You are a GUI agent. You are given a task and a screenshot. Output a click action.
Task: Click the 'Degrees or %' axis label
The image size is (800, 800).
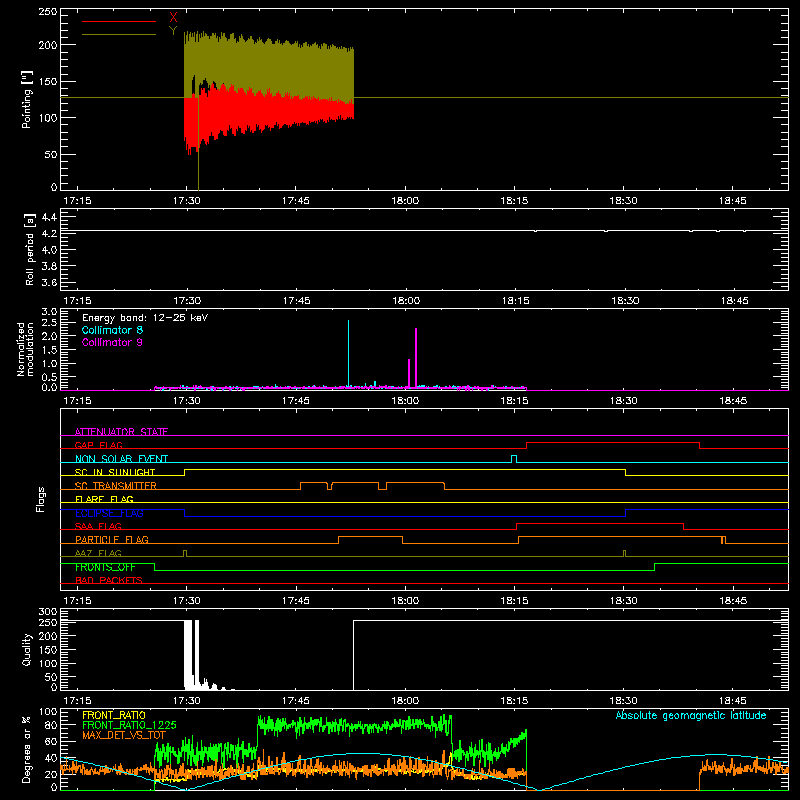pos(27,749)
